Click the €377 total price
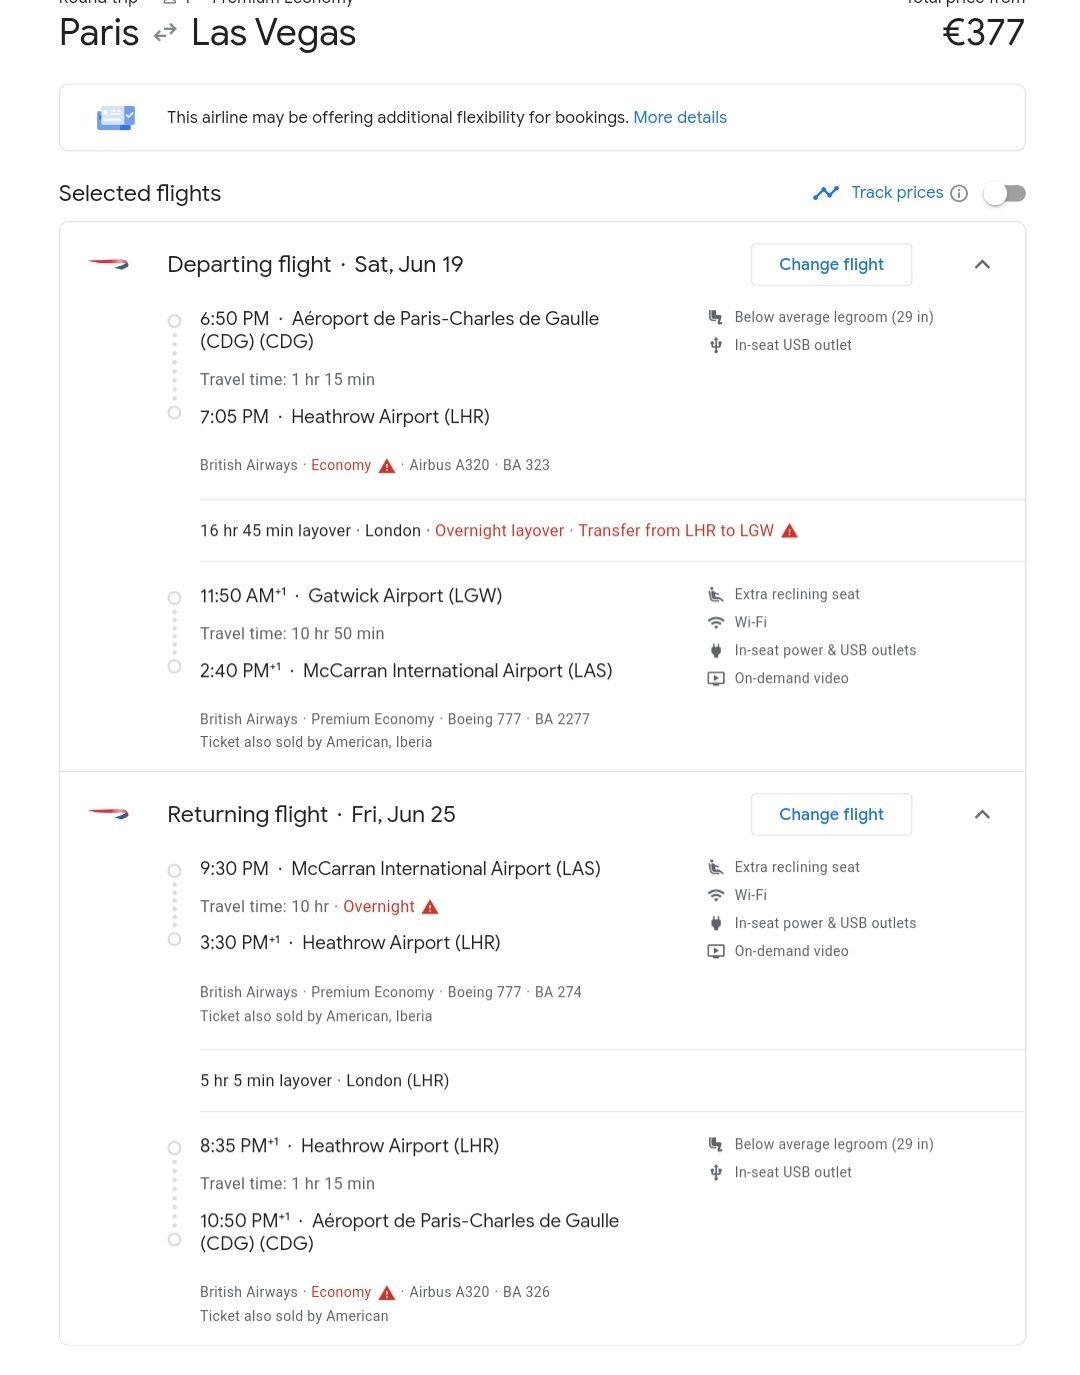Screen dimensions: 1080x1375 click(983, 32)
